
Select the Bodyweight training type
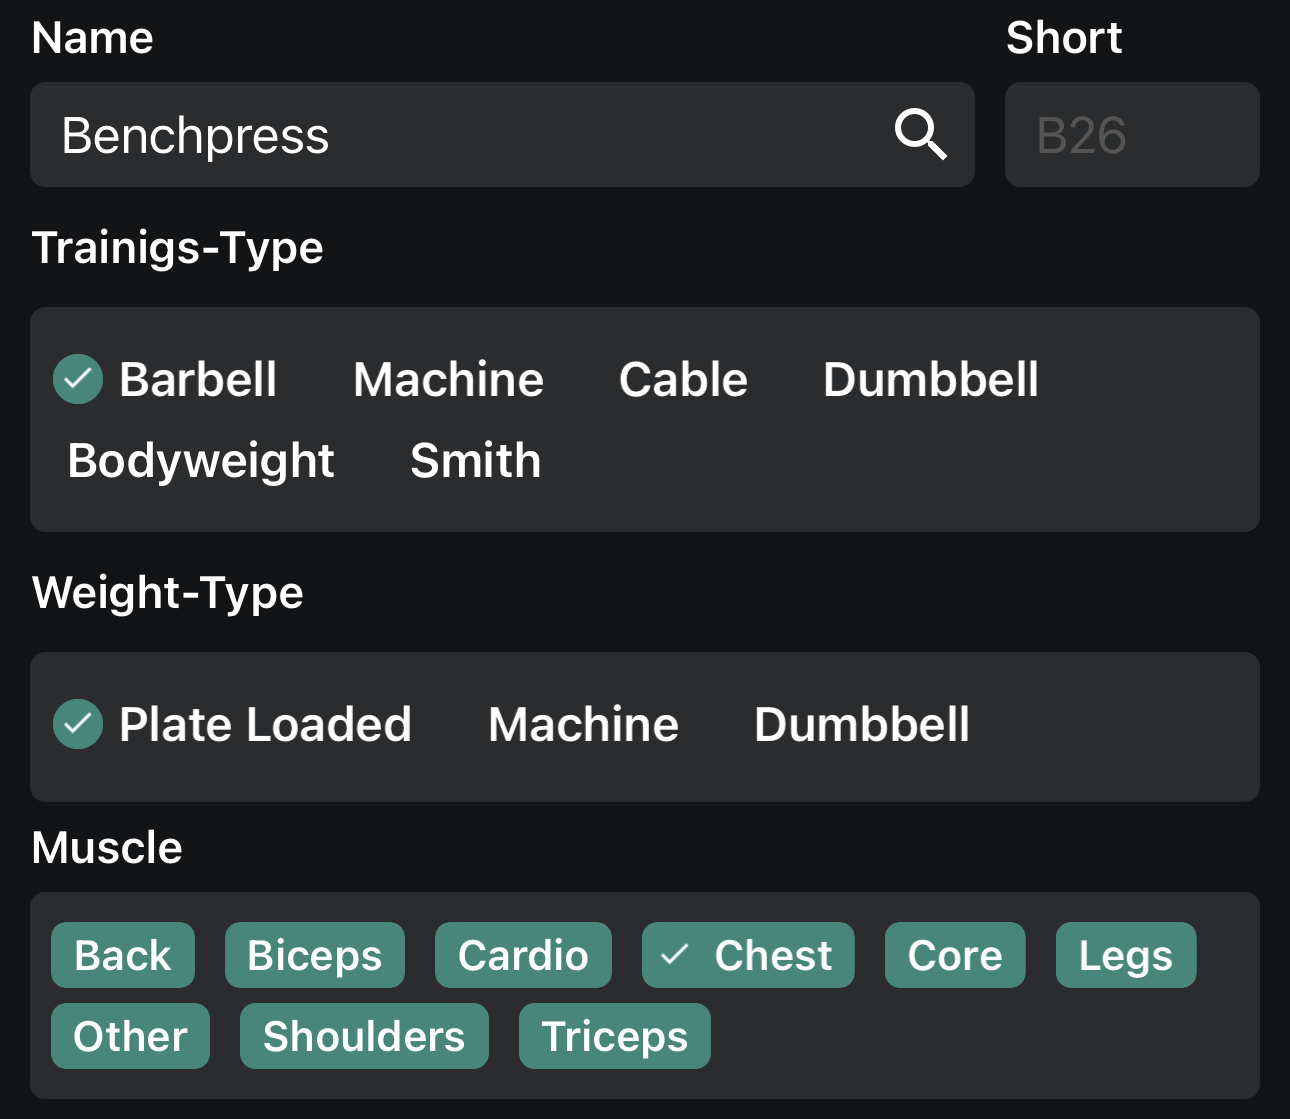click(x=200, y=460)
